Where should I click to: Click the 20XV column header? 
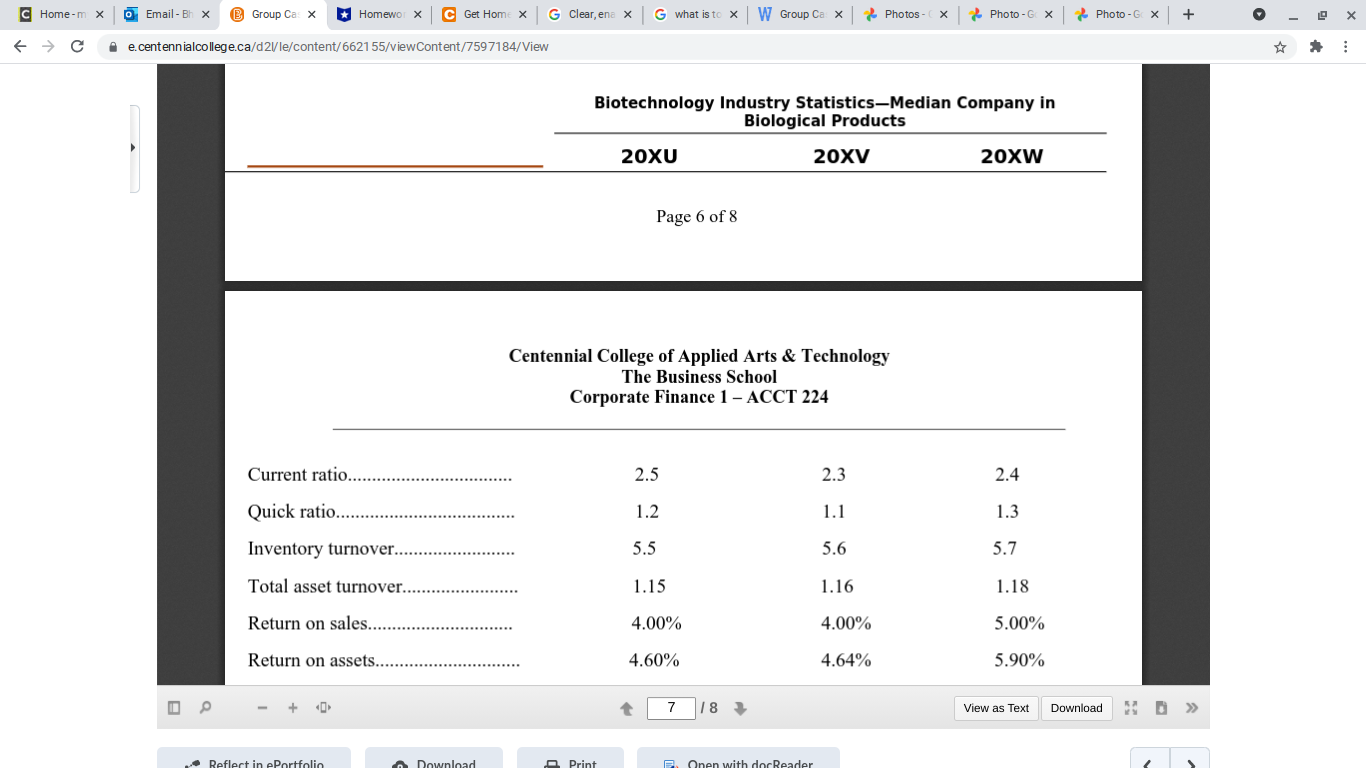[x=841, y=156]
